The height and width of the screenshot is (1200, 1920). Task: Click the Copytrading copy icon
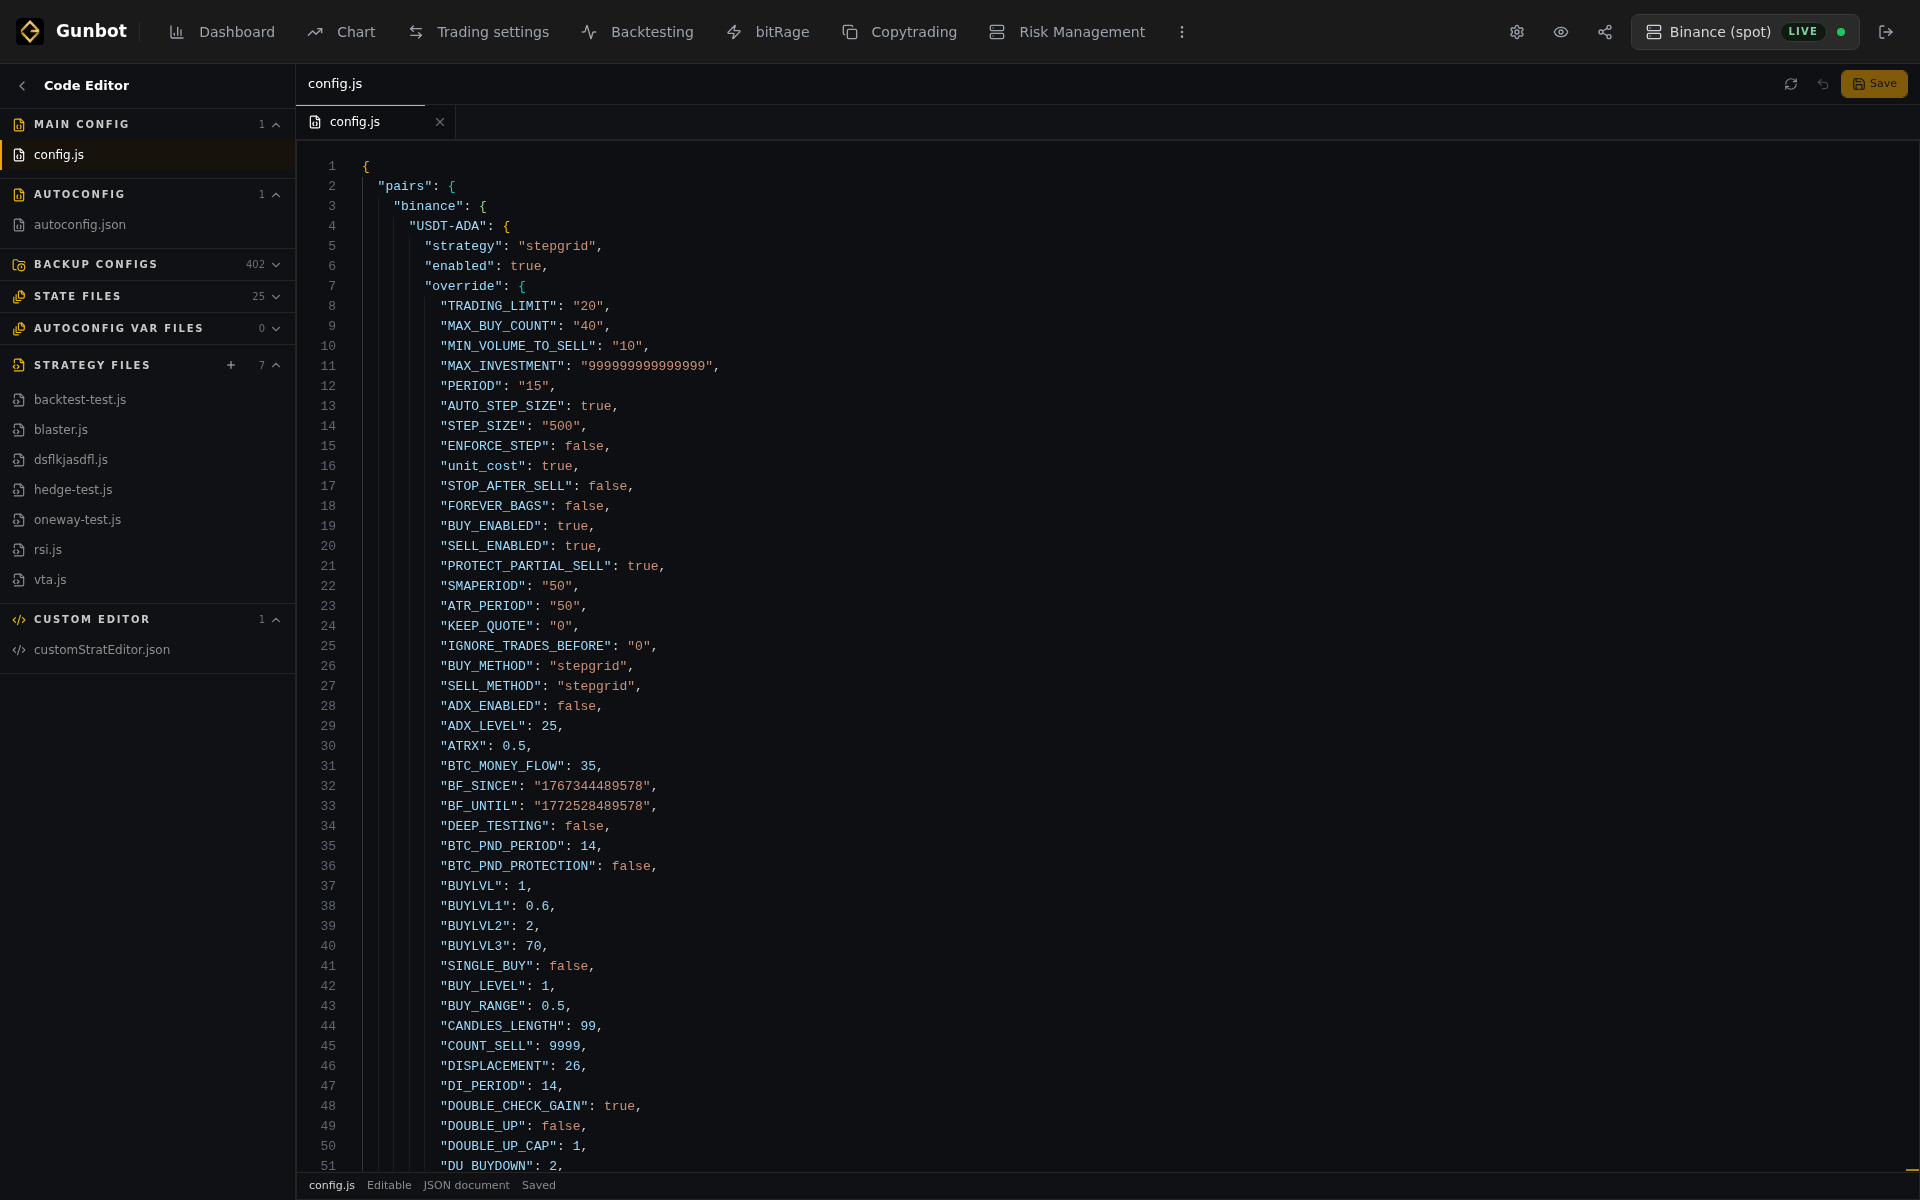click(x=850, y=32)
